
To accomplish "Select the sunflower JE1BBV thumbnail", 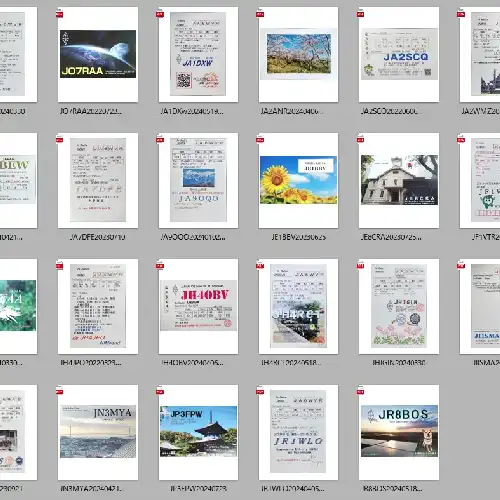I will (x=298, y=180).
